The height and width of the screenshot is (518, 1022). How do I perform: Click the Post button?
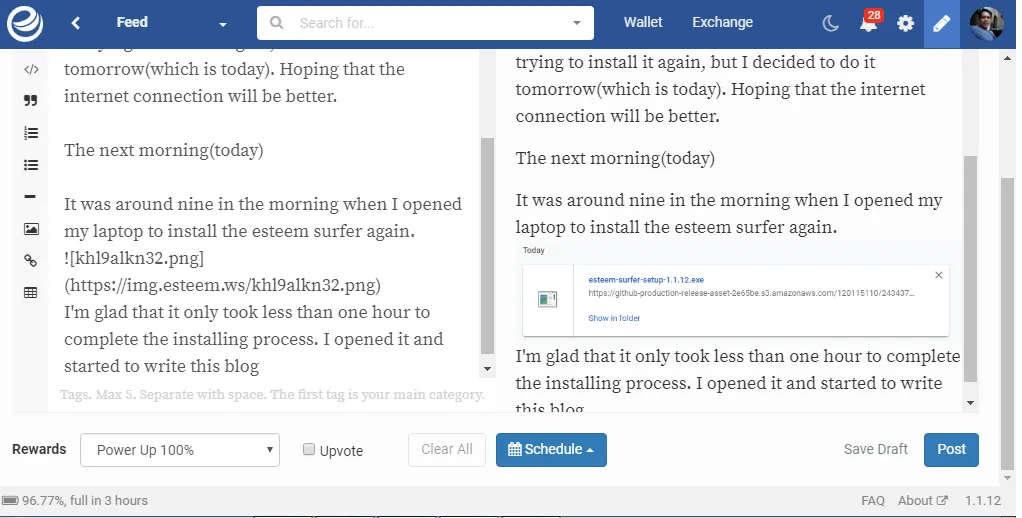[951, 450]
